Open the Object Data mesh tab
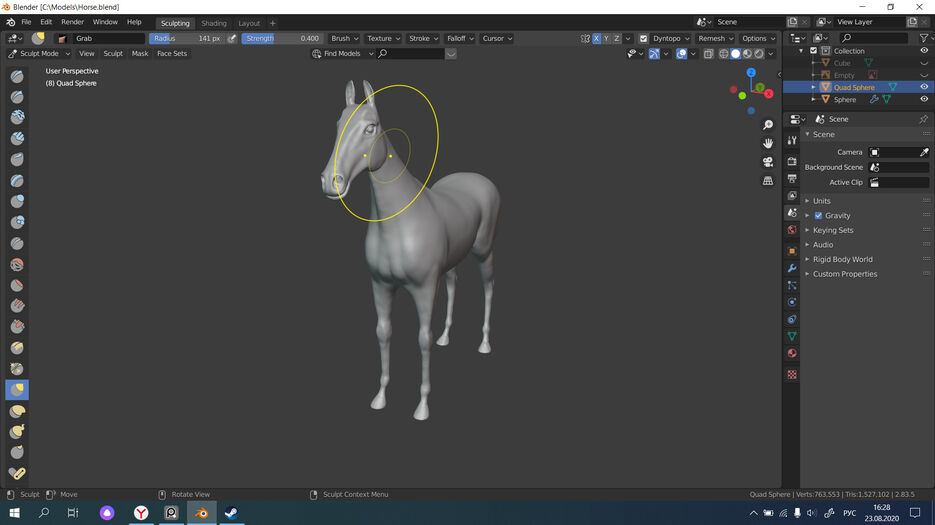This screenshot has width=935, height=525. tap(792, 336)
